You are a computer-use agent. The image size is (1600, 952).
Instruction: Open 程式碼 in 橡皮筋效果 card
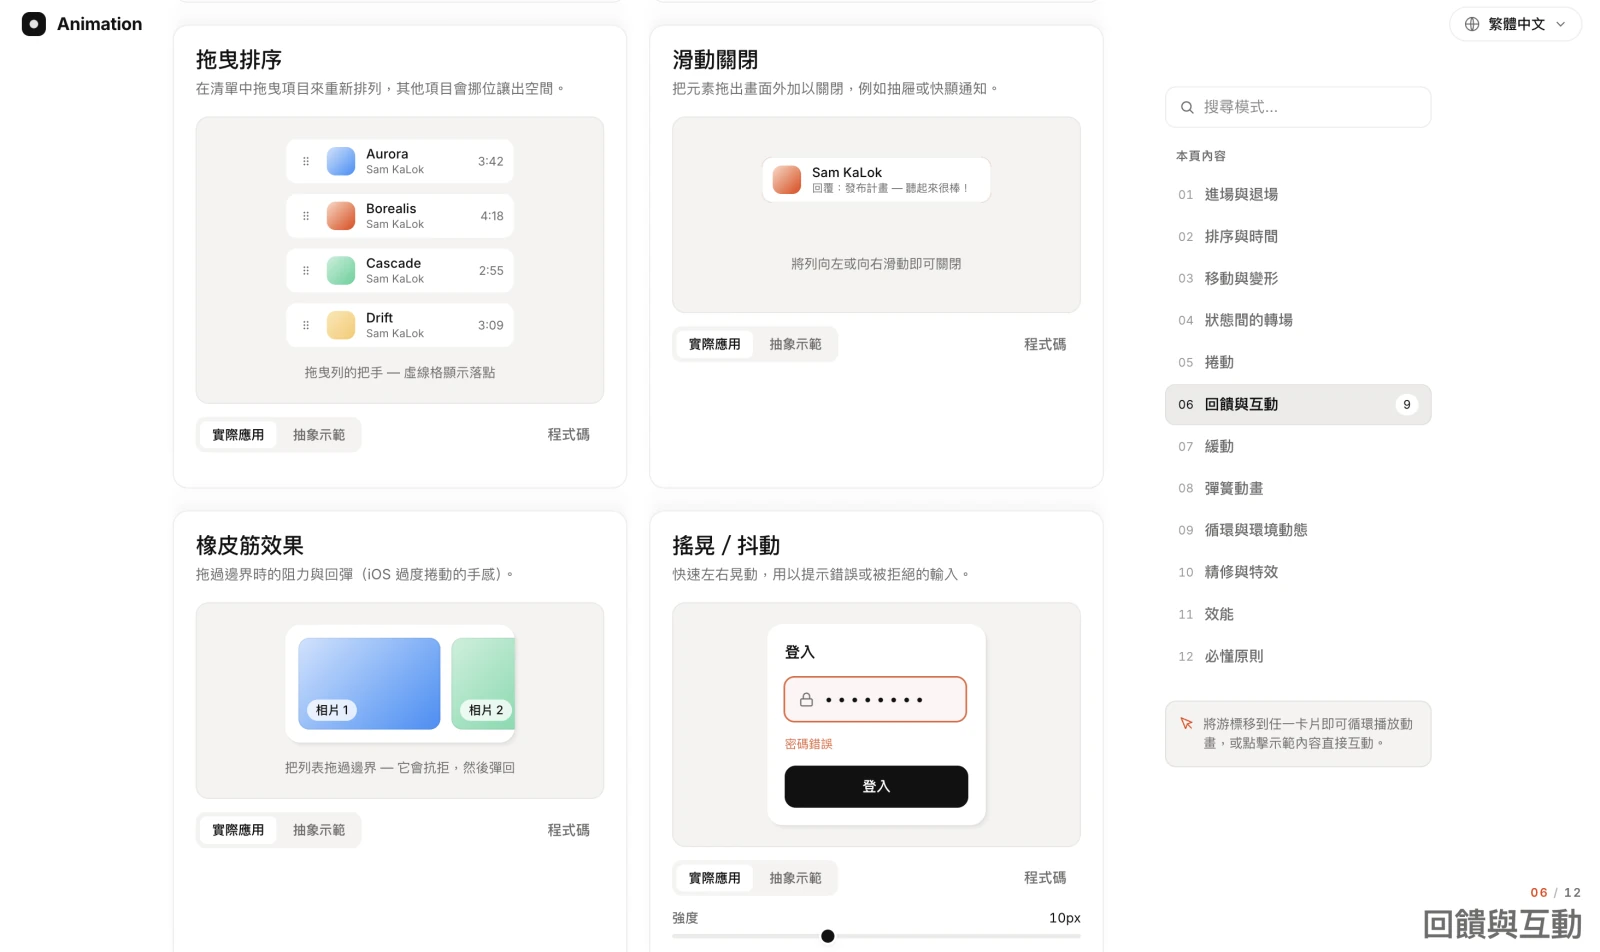[569, 830]
